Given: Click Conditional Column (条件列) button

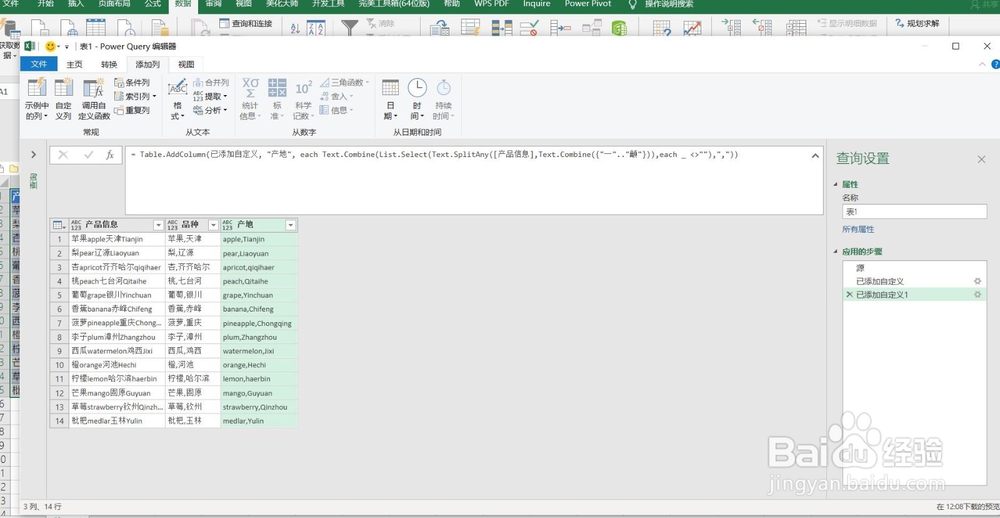Looking at the screenshot, I should 132,82.
